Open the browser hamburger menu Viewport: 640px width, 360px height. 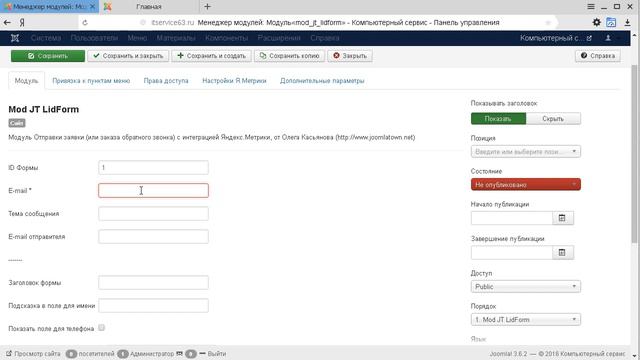click(x=591, y=7)
